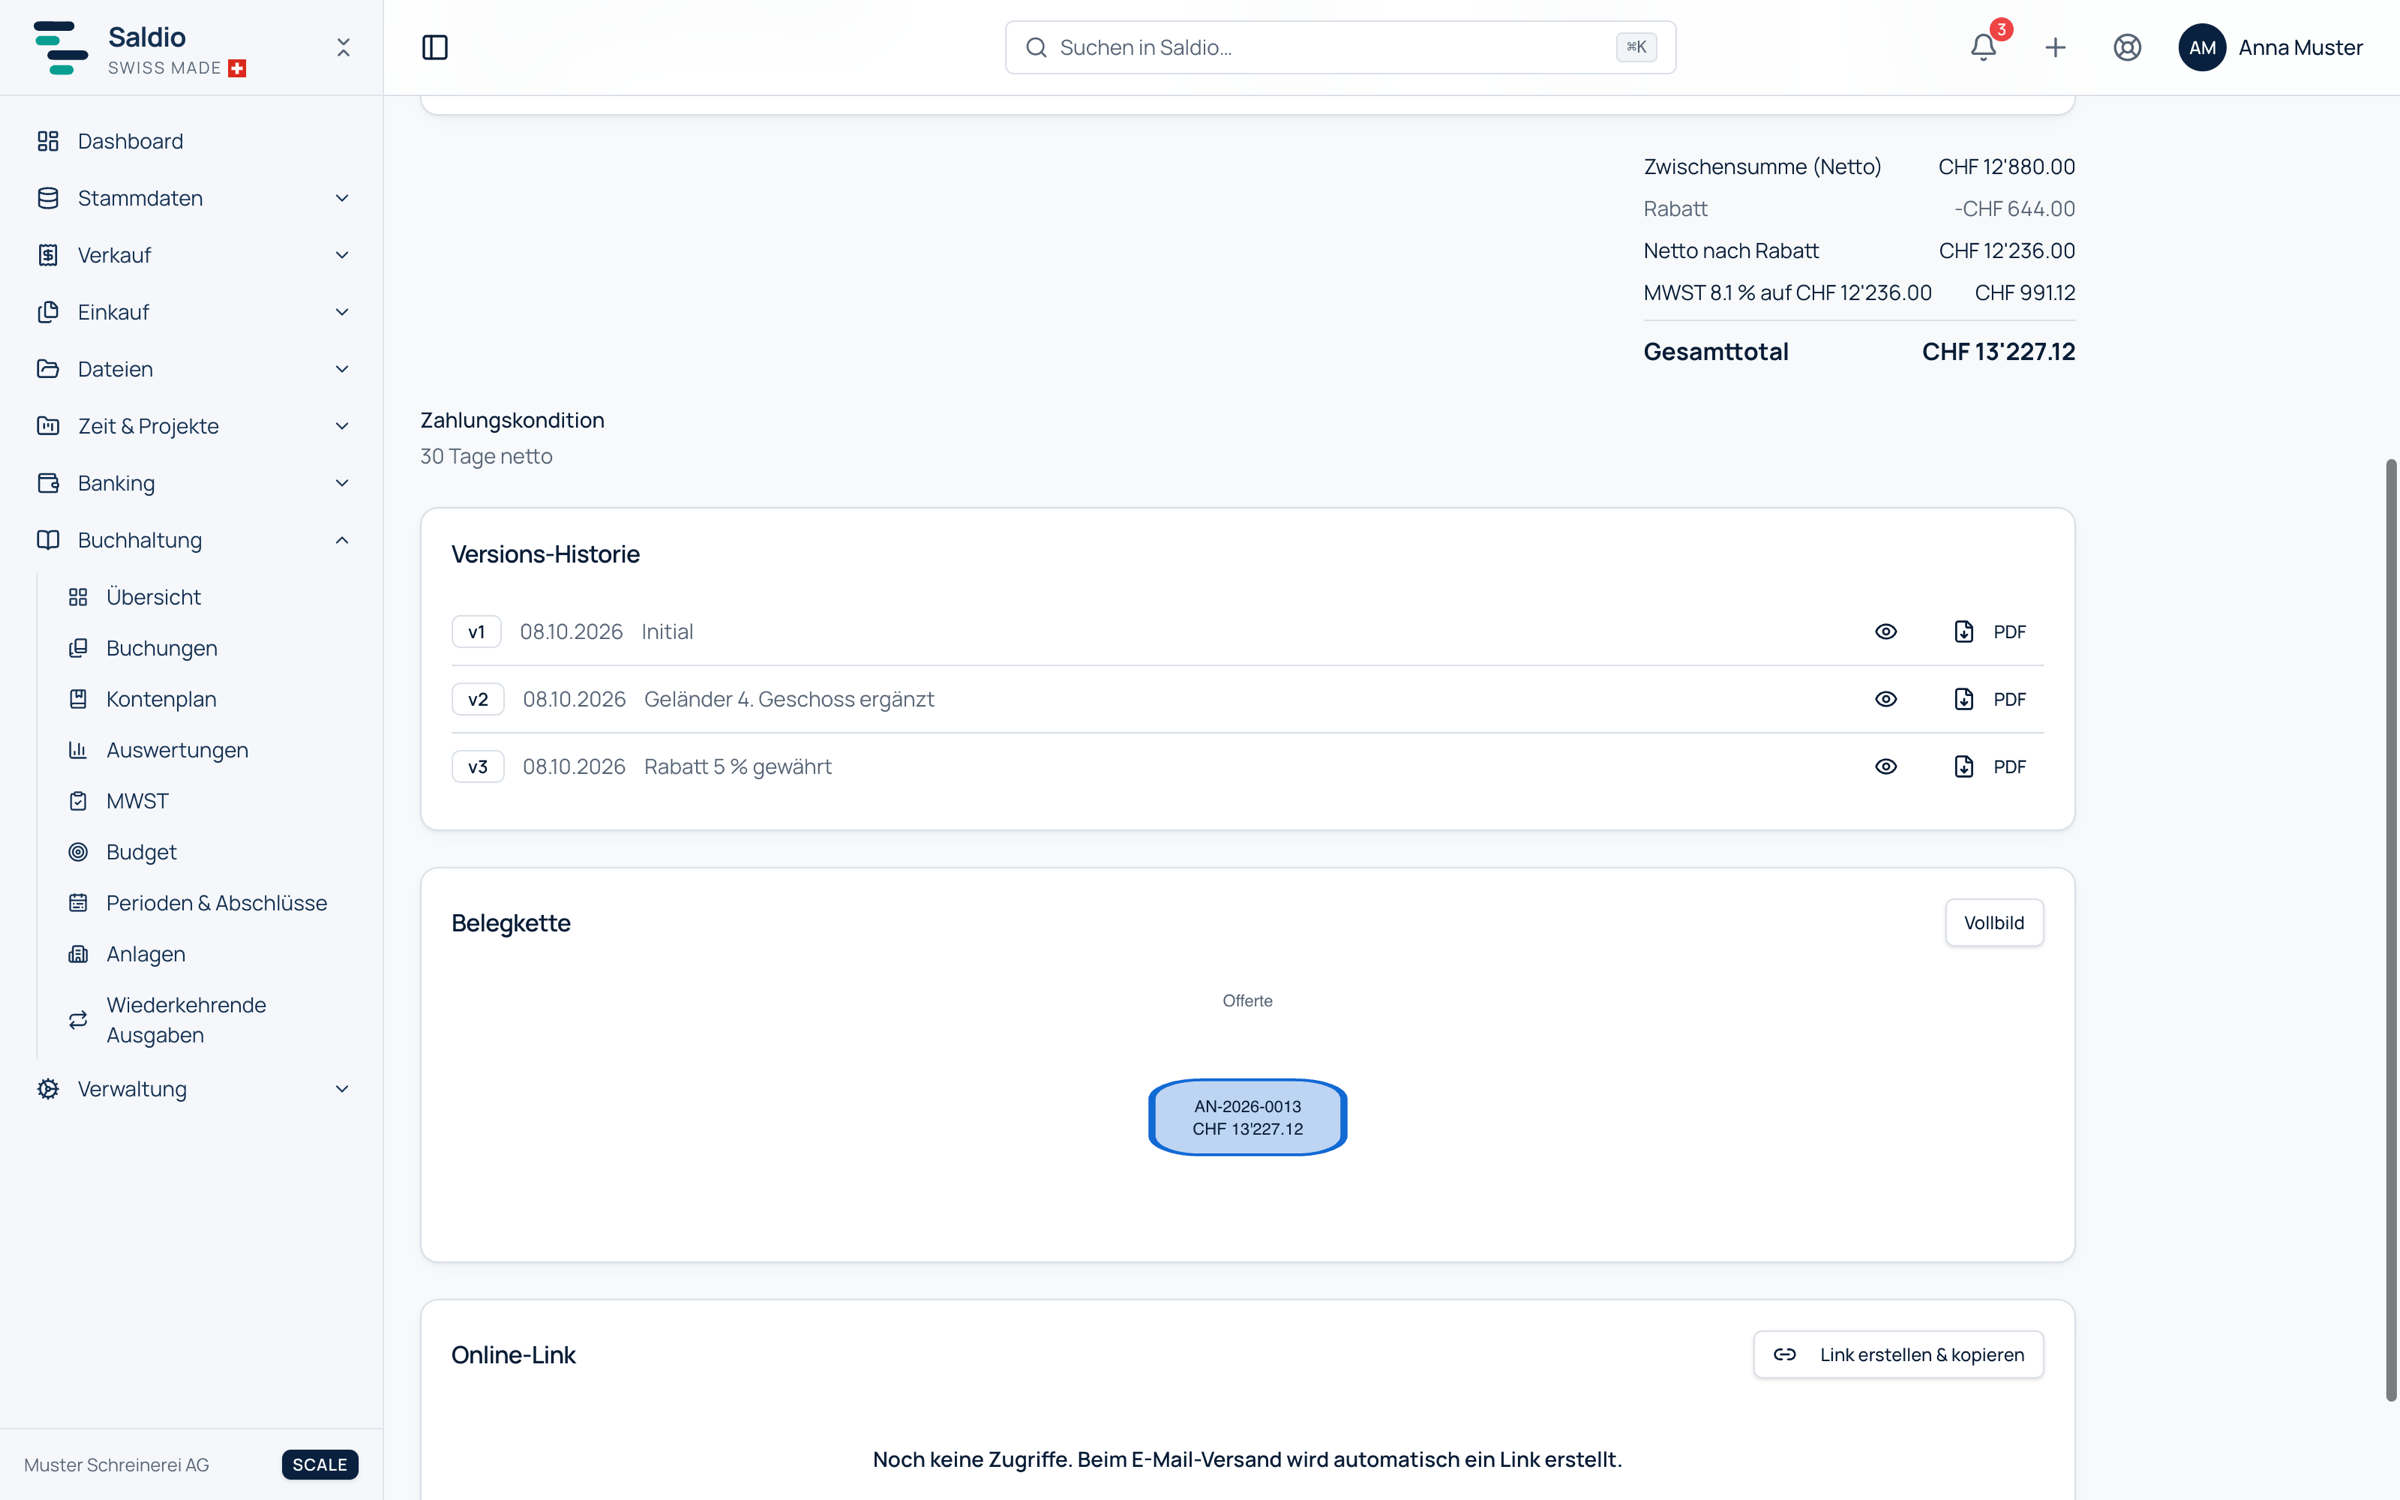Image resolution: width=2400 pixels, height=1500 pixels.
Task: Click the Gesamttotal CHF 13'227.12 amount
Action: coord(1998,352)
